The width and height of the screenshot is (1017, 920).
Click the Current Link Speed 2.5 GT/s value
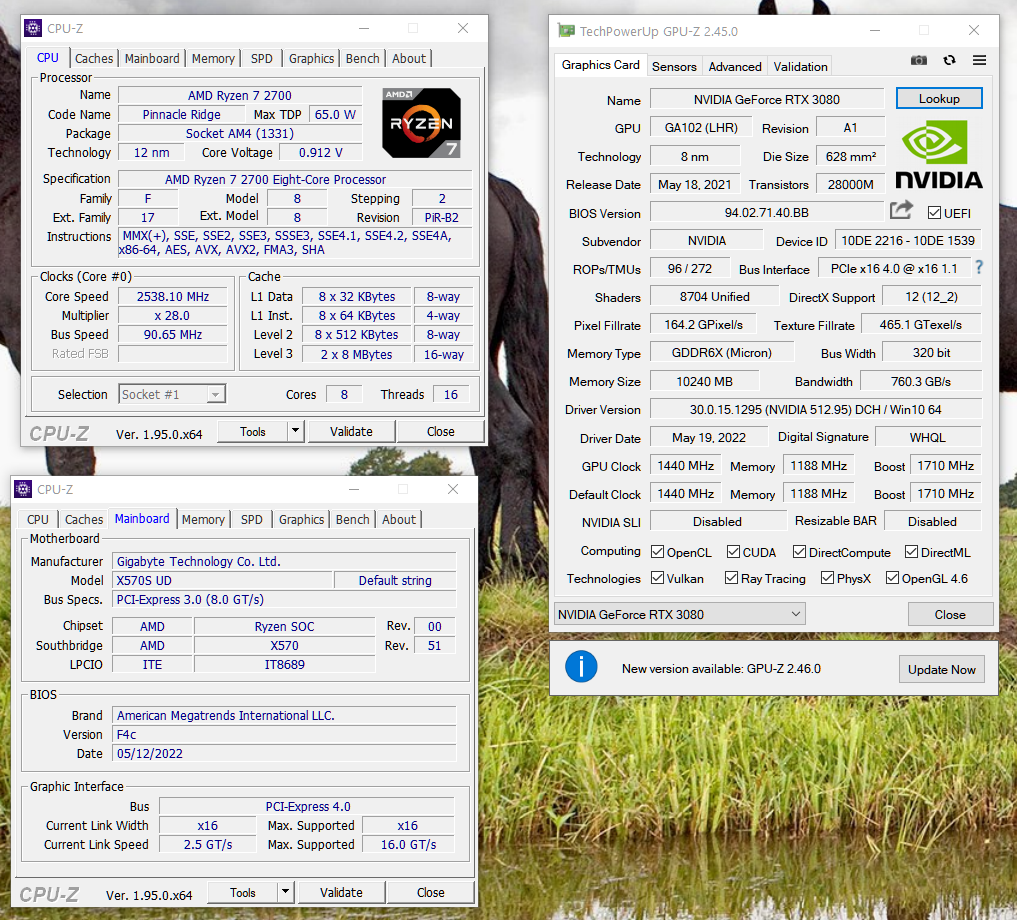pos(208,845)
